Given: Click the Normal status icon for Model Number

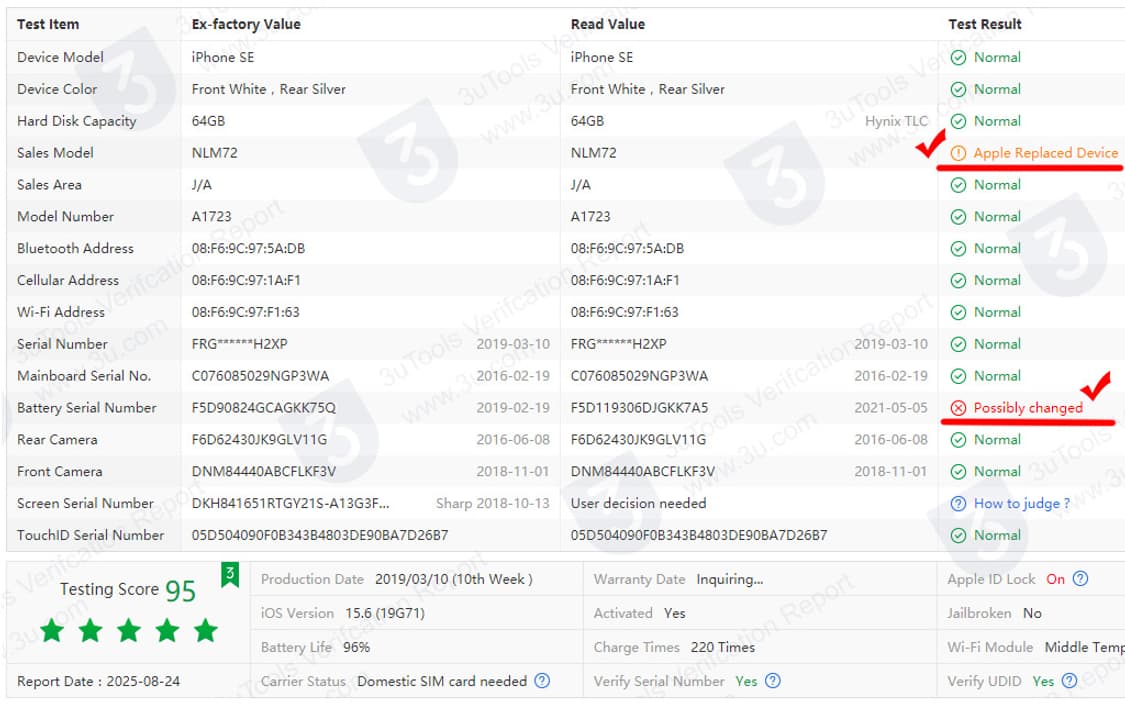Looking at the screenshot, I should coord(958,217).
